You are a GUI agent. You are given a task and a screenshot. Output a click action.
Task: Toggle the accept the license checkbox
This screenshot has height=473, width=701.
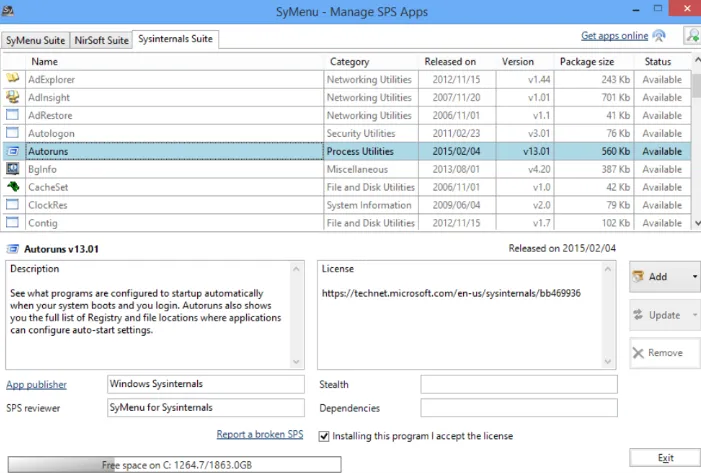(x=324, y=436)
